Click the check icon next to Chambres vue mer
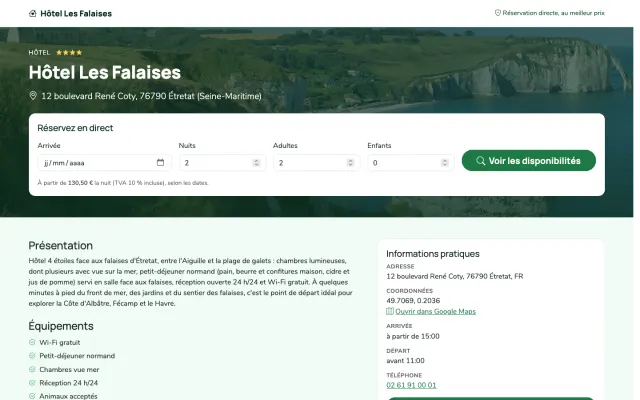640x400 pixels. pos(32,369)
